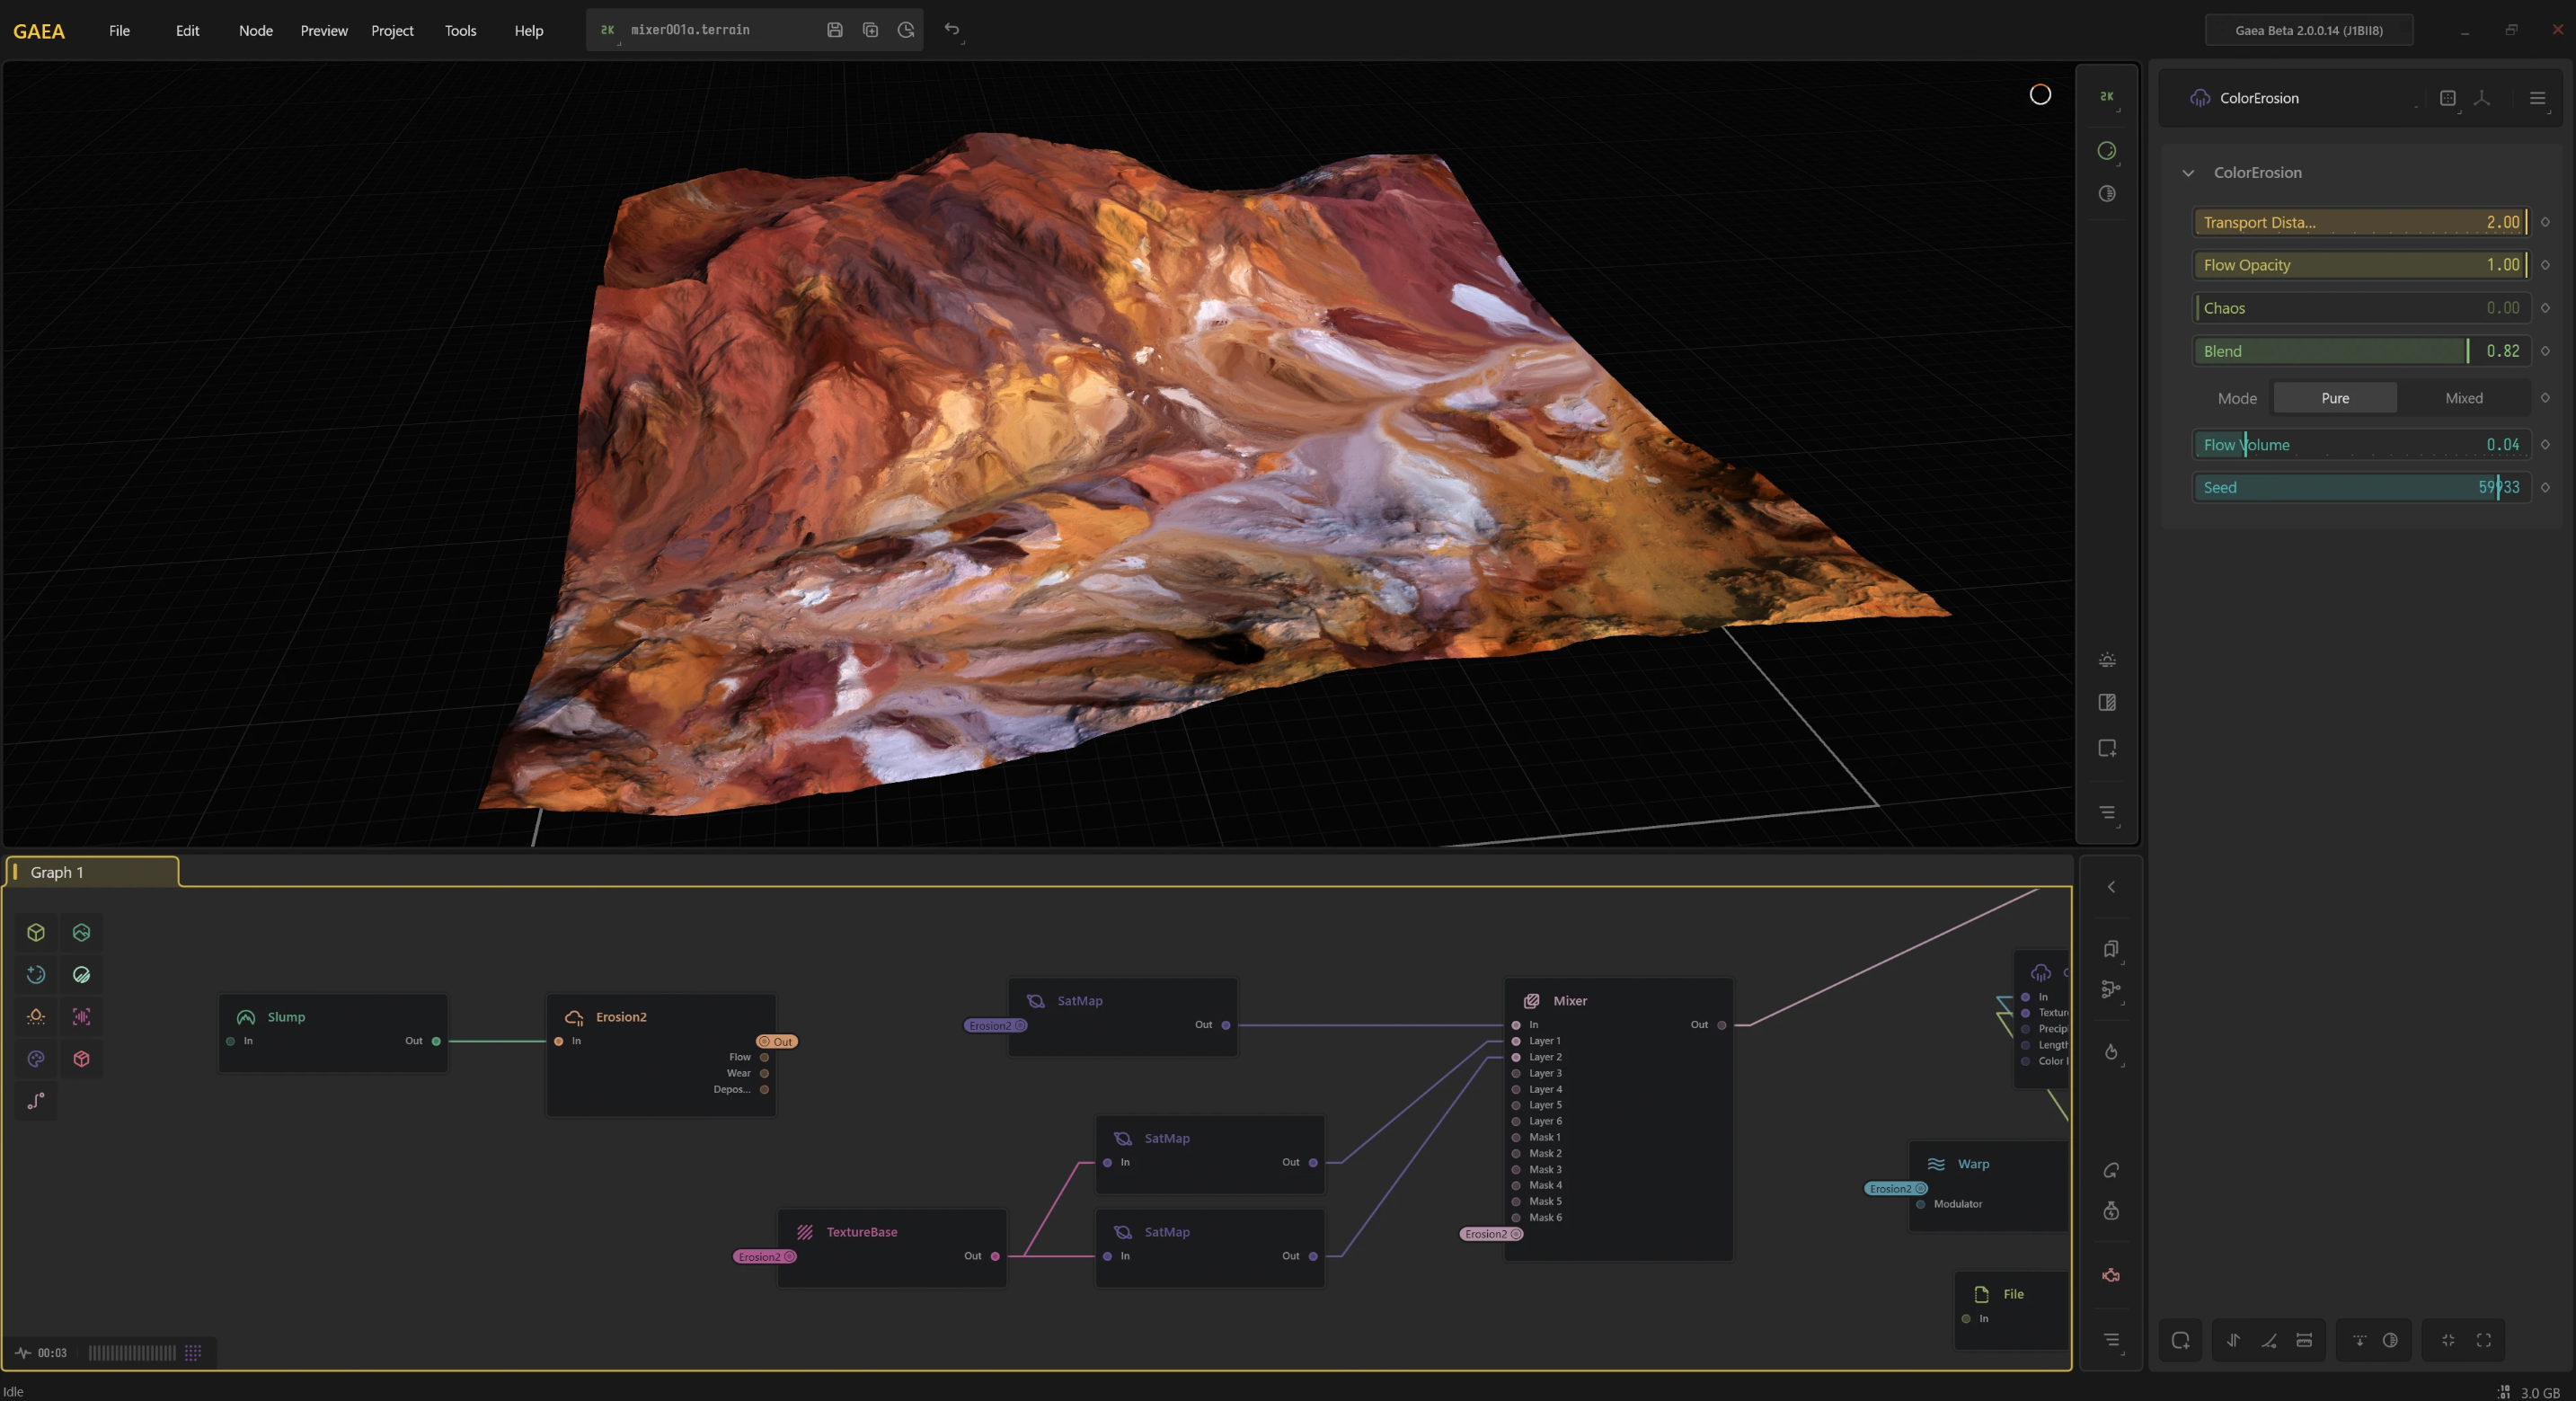Click the palette icon in graph toolbox
Screen dimensions: 2576x1401
(36, 1058)
